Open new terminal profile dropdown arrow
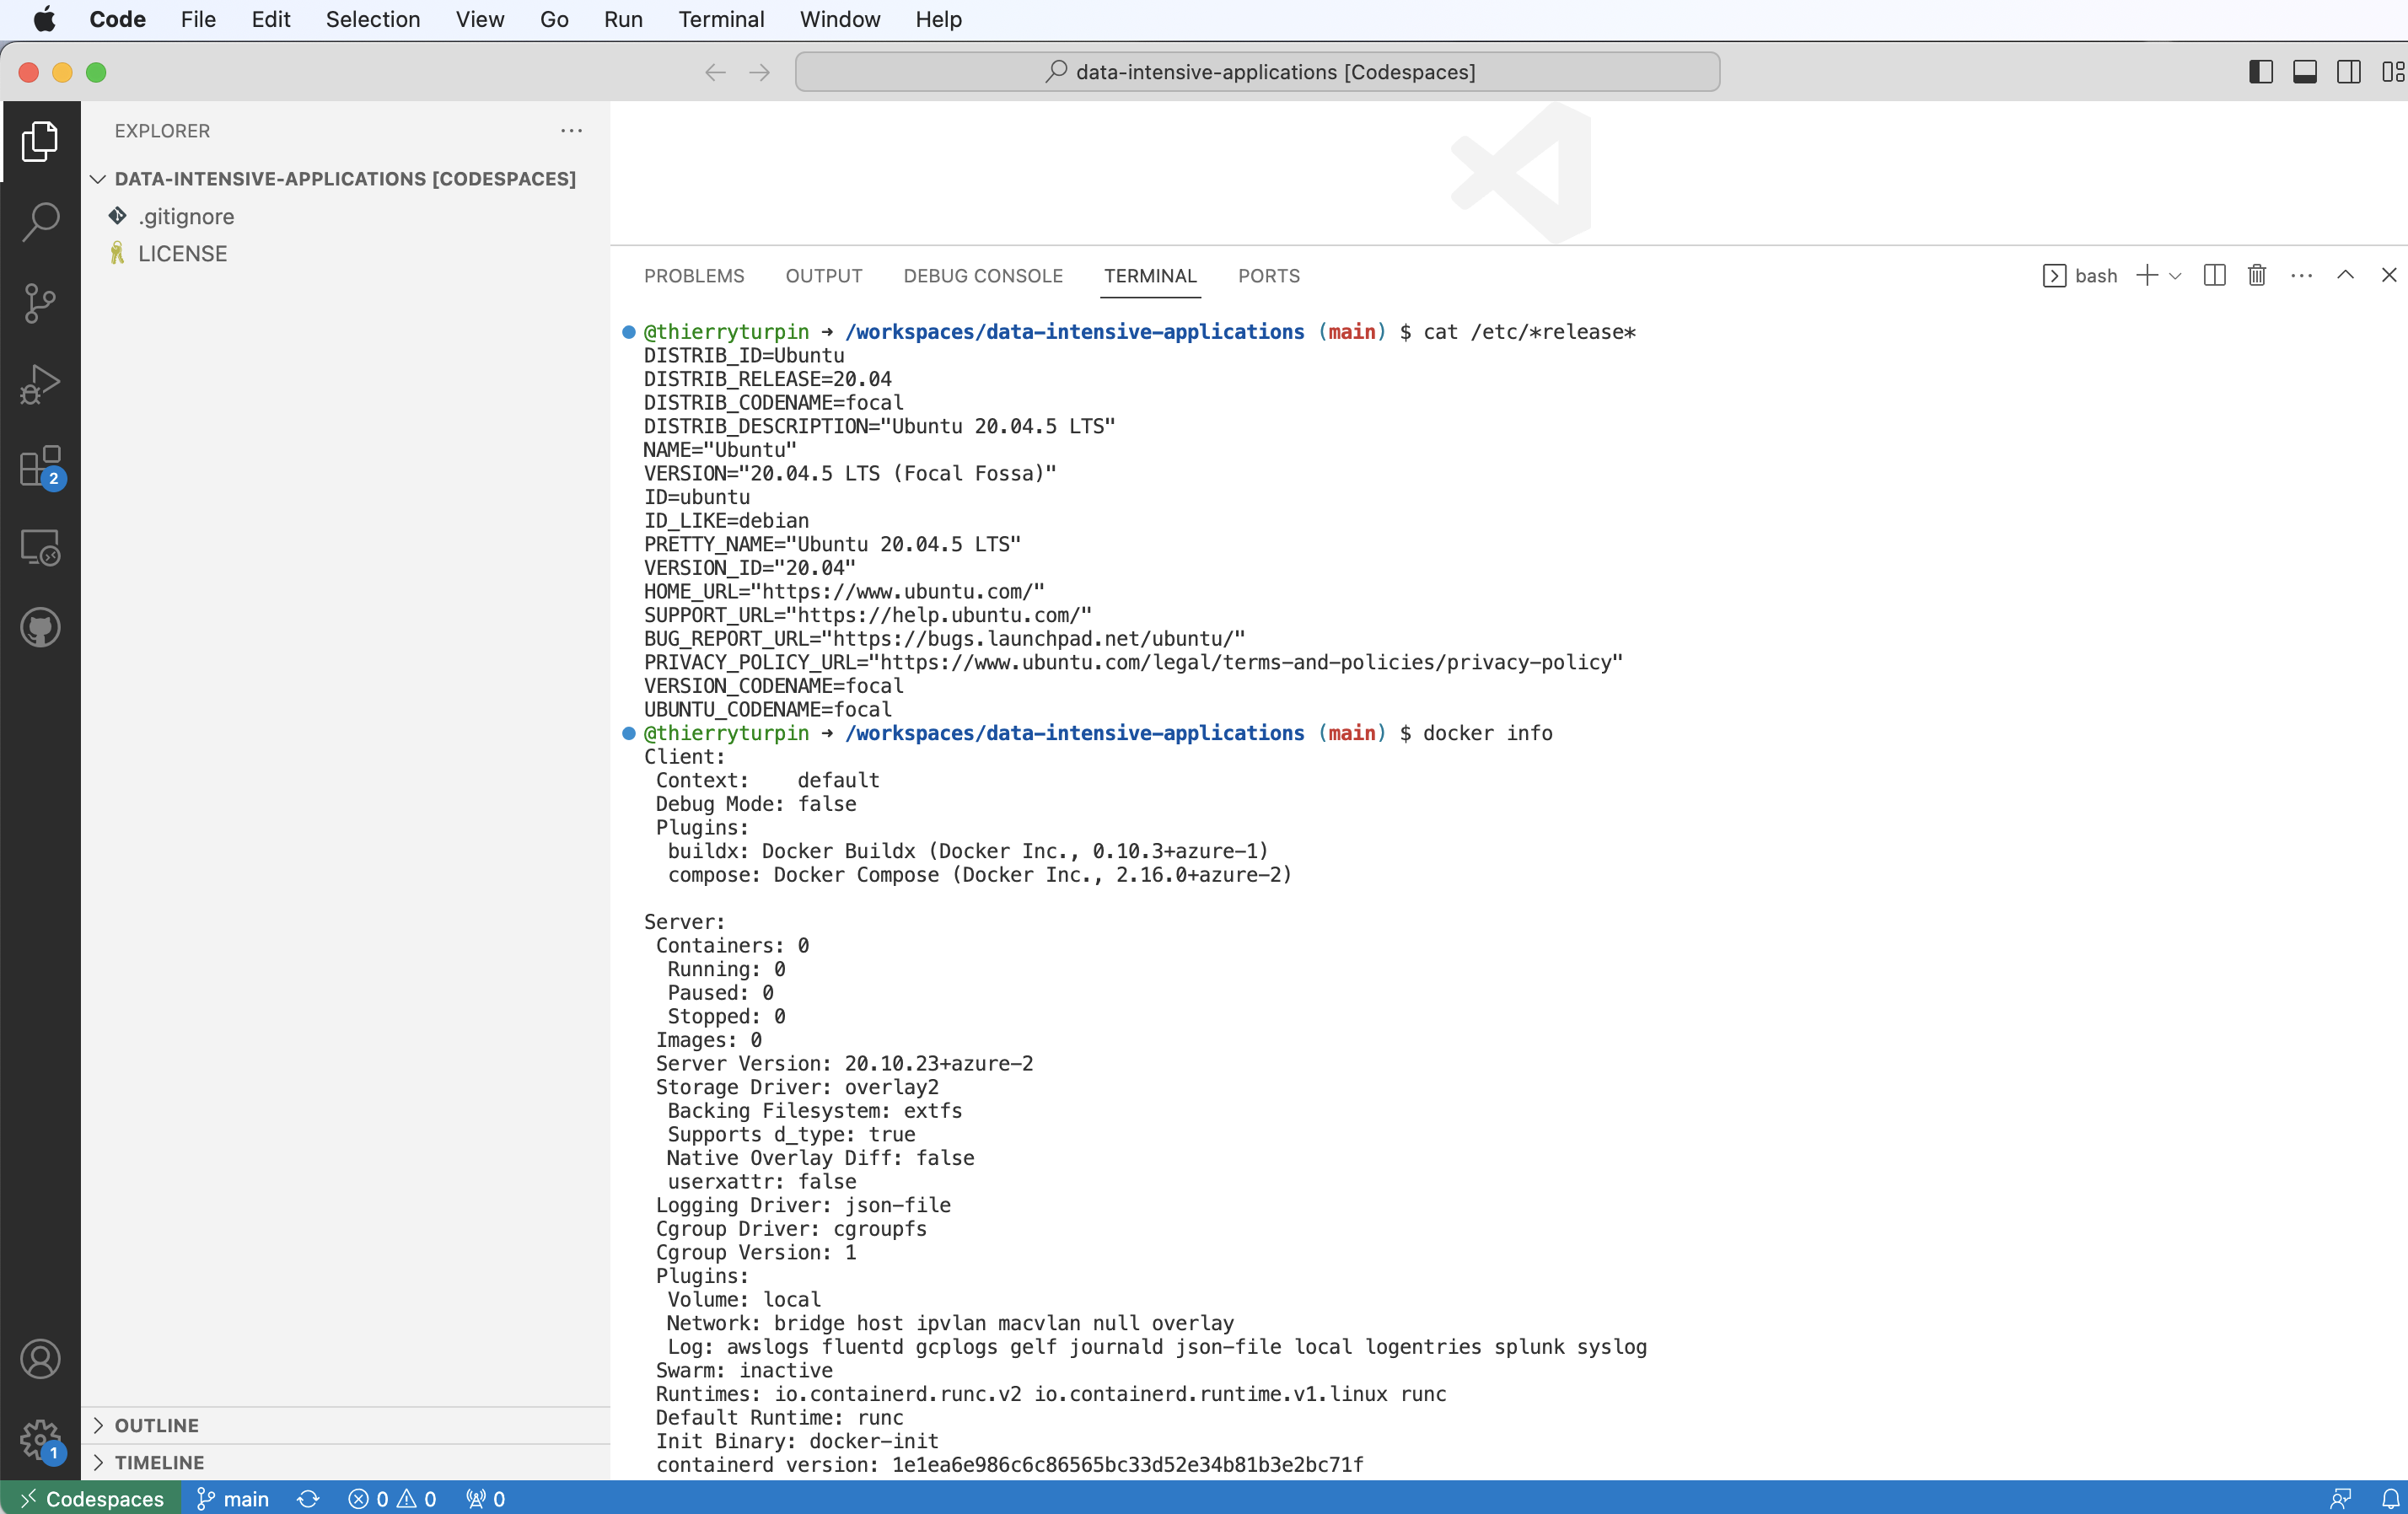 click(2175, 276)
